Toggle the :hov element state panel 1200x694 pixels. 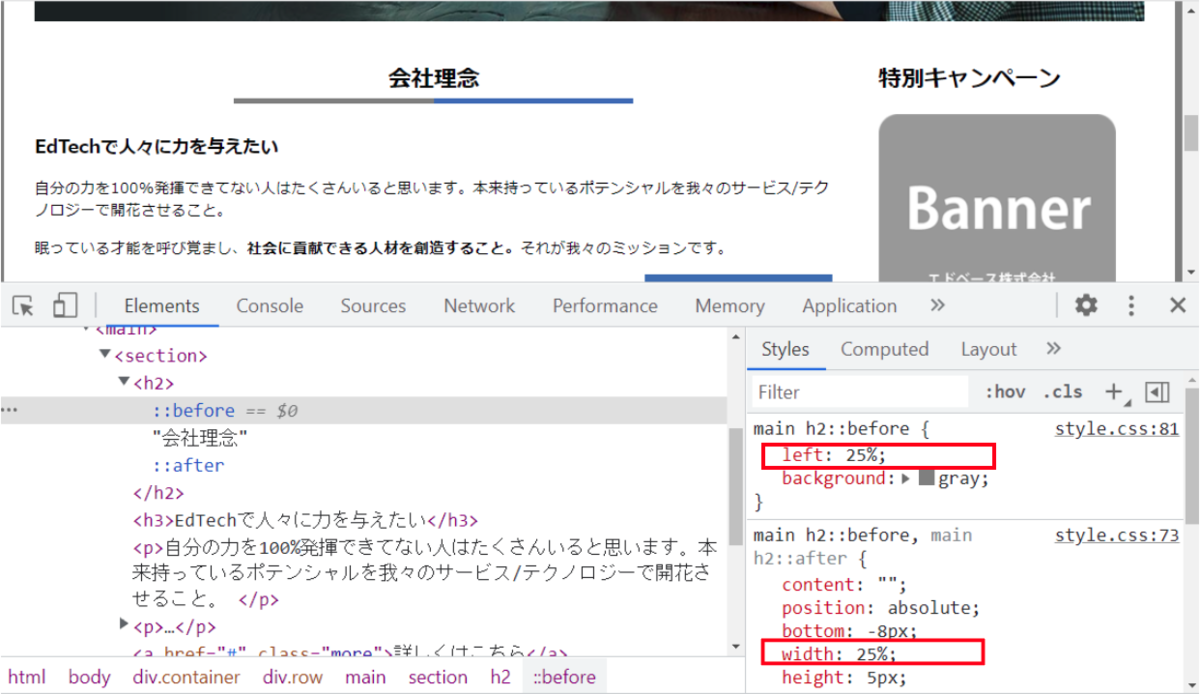pyautogui.click(x=1005, y=392)
